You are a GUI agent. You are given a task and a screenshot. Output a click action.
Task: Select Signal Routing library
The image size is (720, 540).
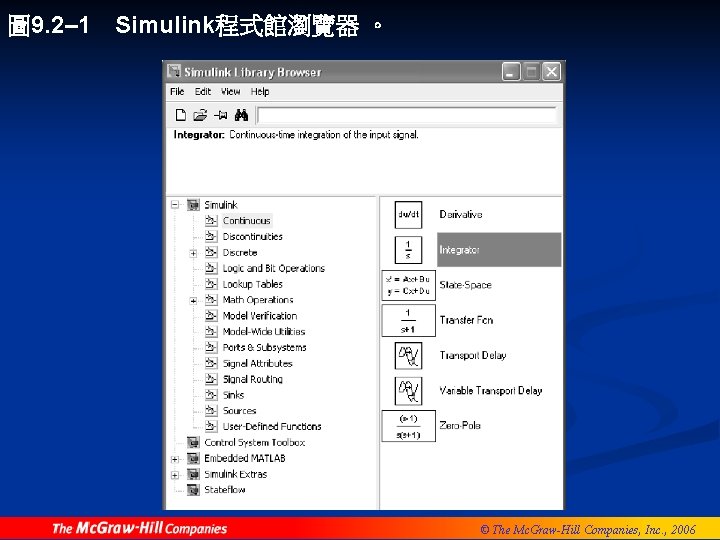[x=253, y=379]
